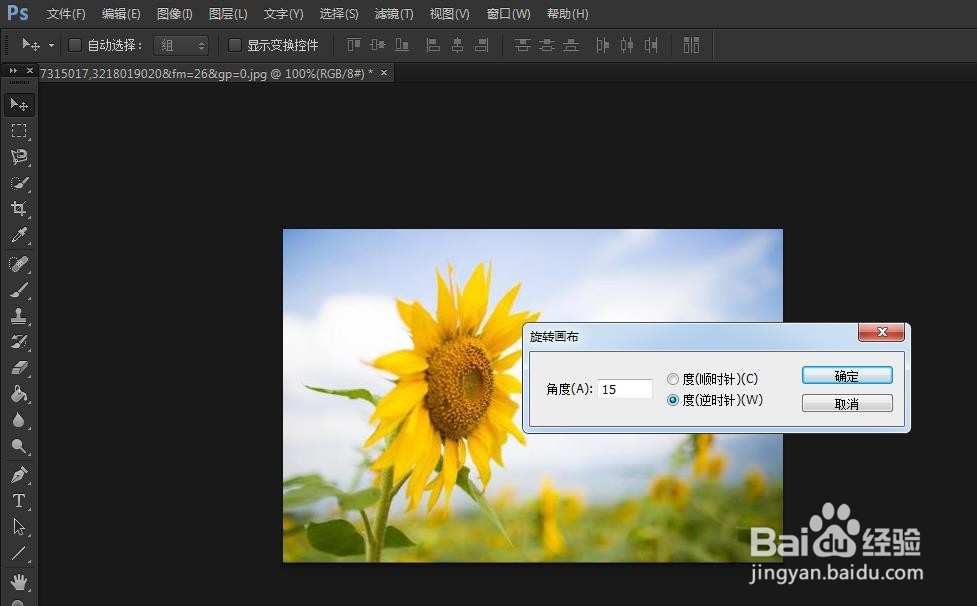Select the 度(顺时针) radio button
Screen dimensions: 977x606
(673, 378)
